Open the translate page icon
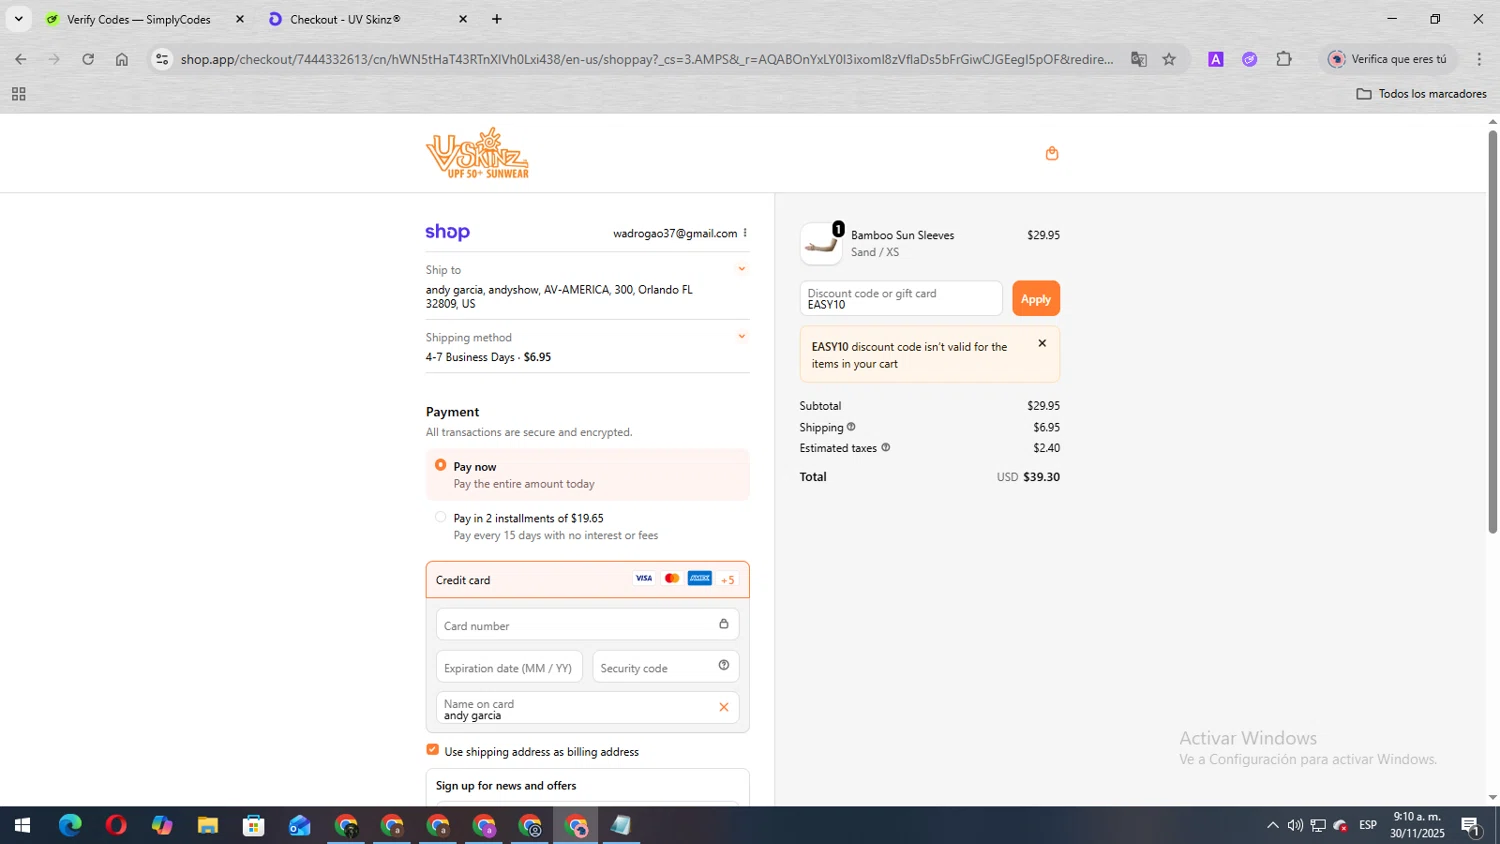Screen dimensions: 1500x844 click(1138, 59)
